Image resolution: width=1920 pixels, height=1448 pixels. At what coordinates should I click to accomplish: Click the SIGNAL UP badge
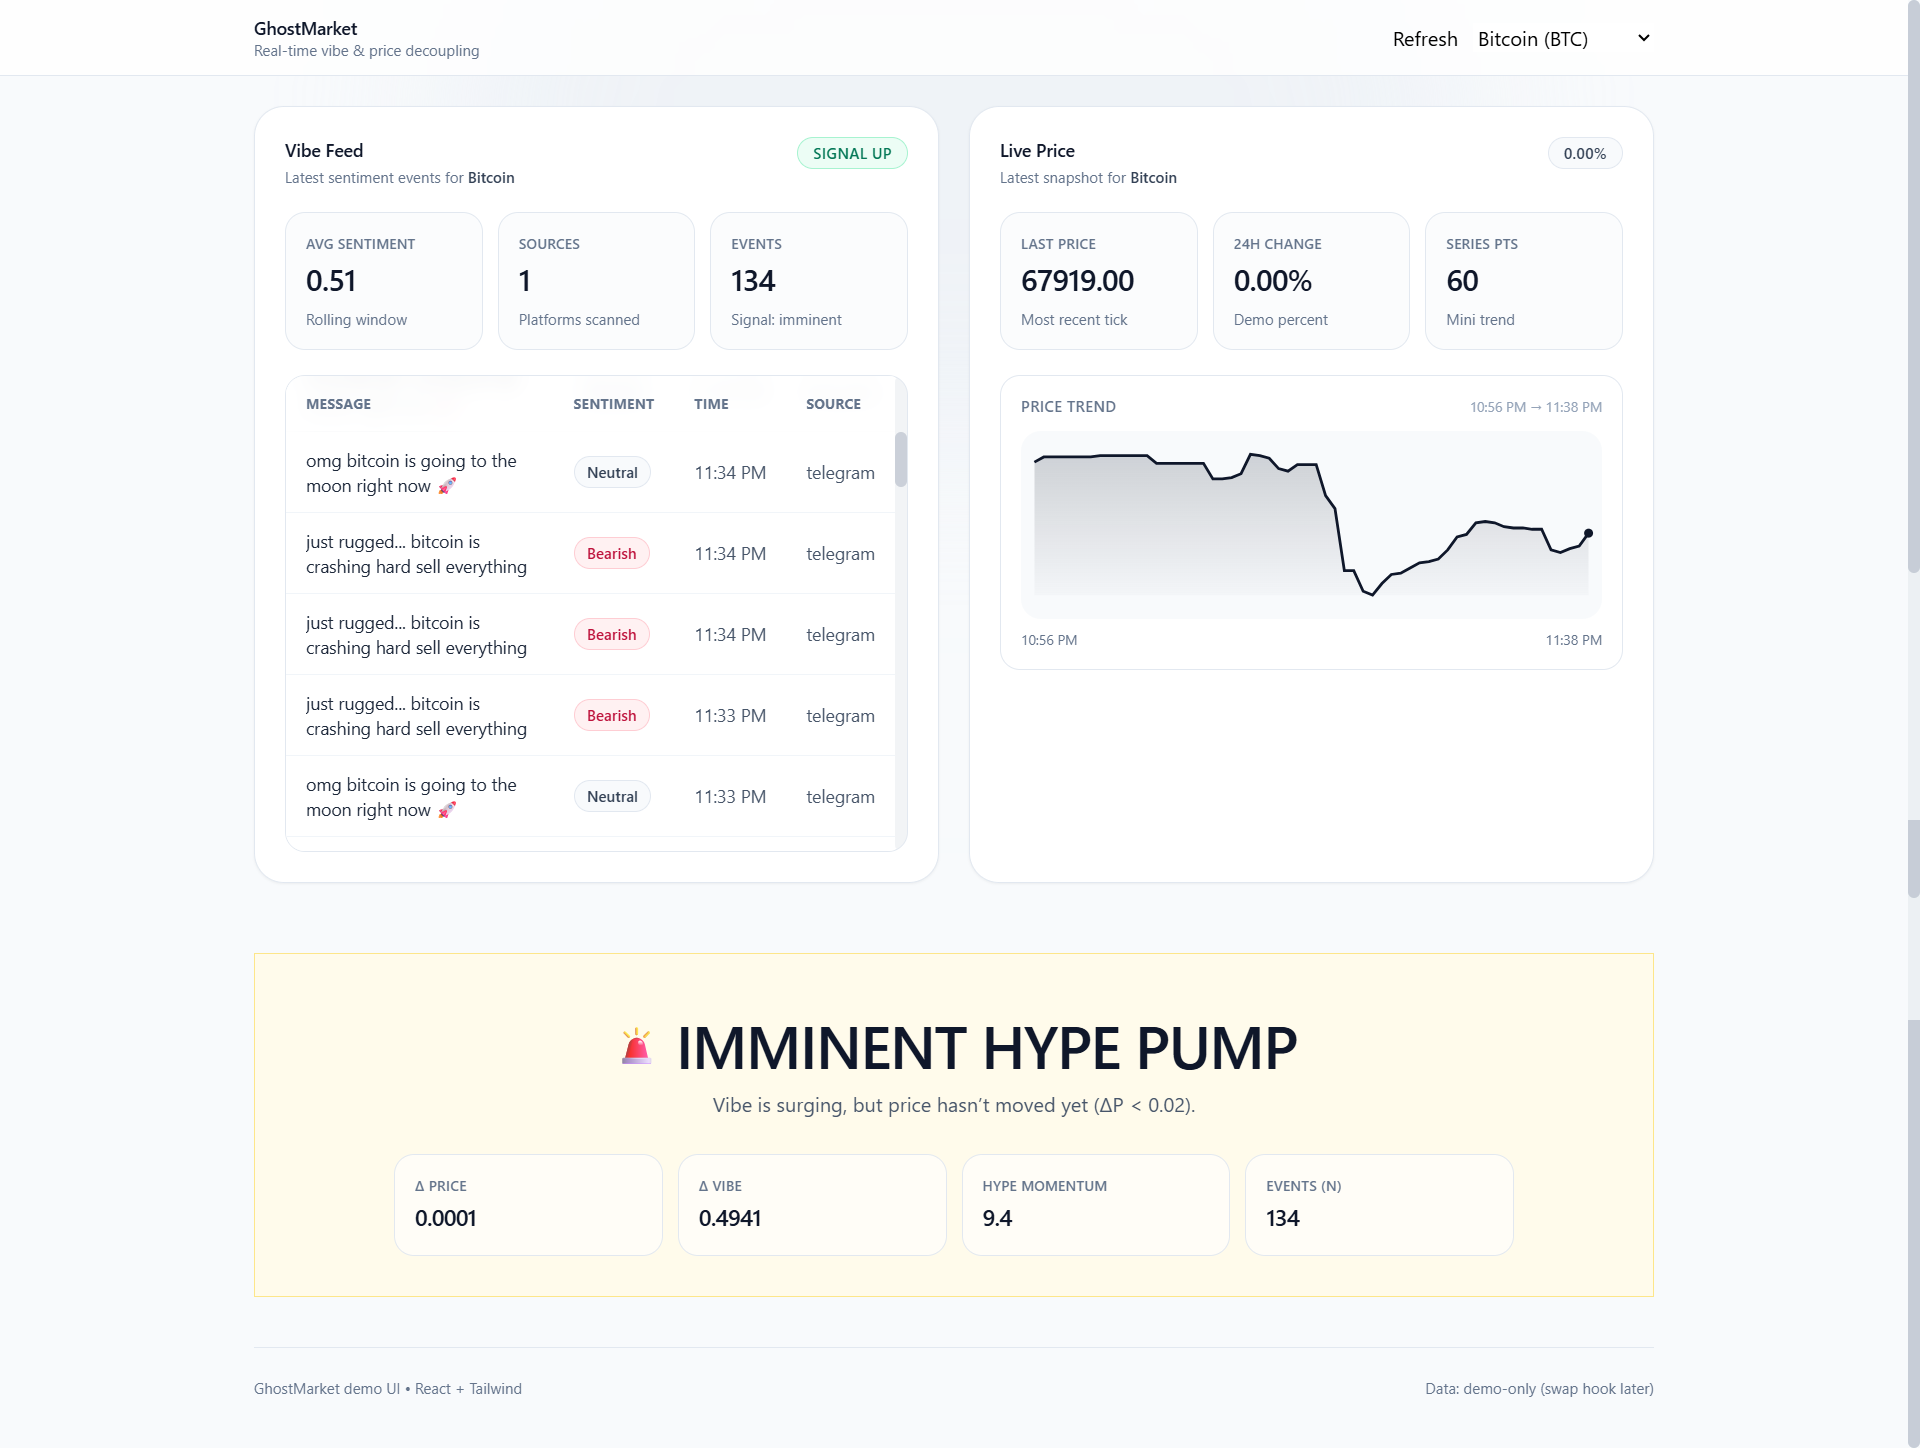pyautogui.click(x=851, y=153)
